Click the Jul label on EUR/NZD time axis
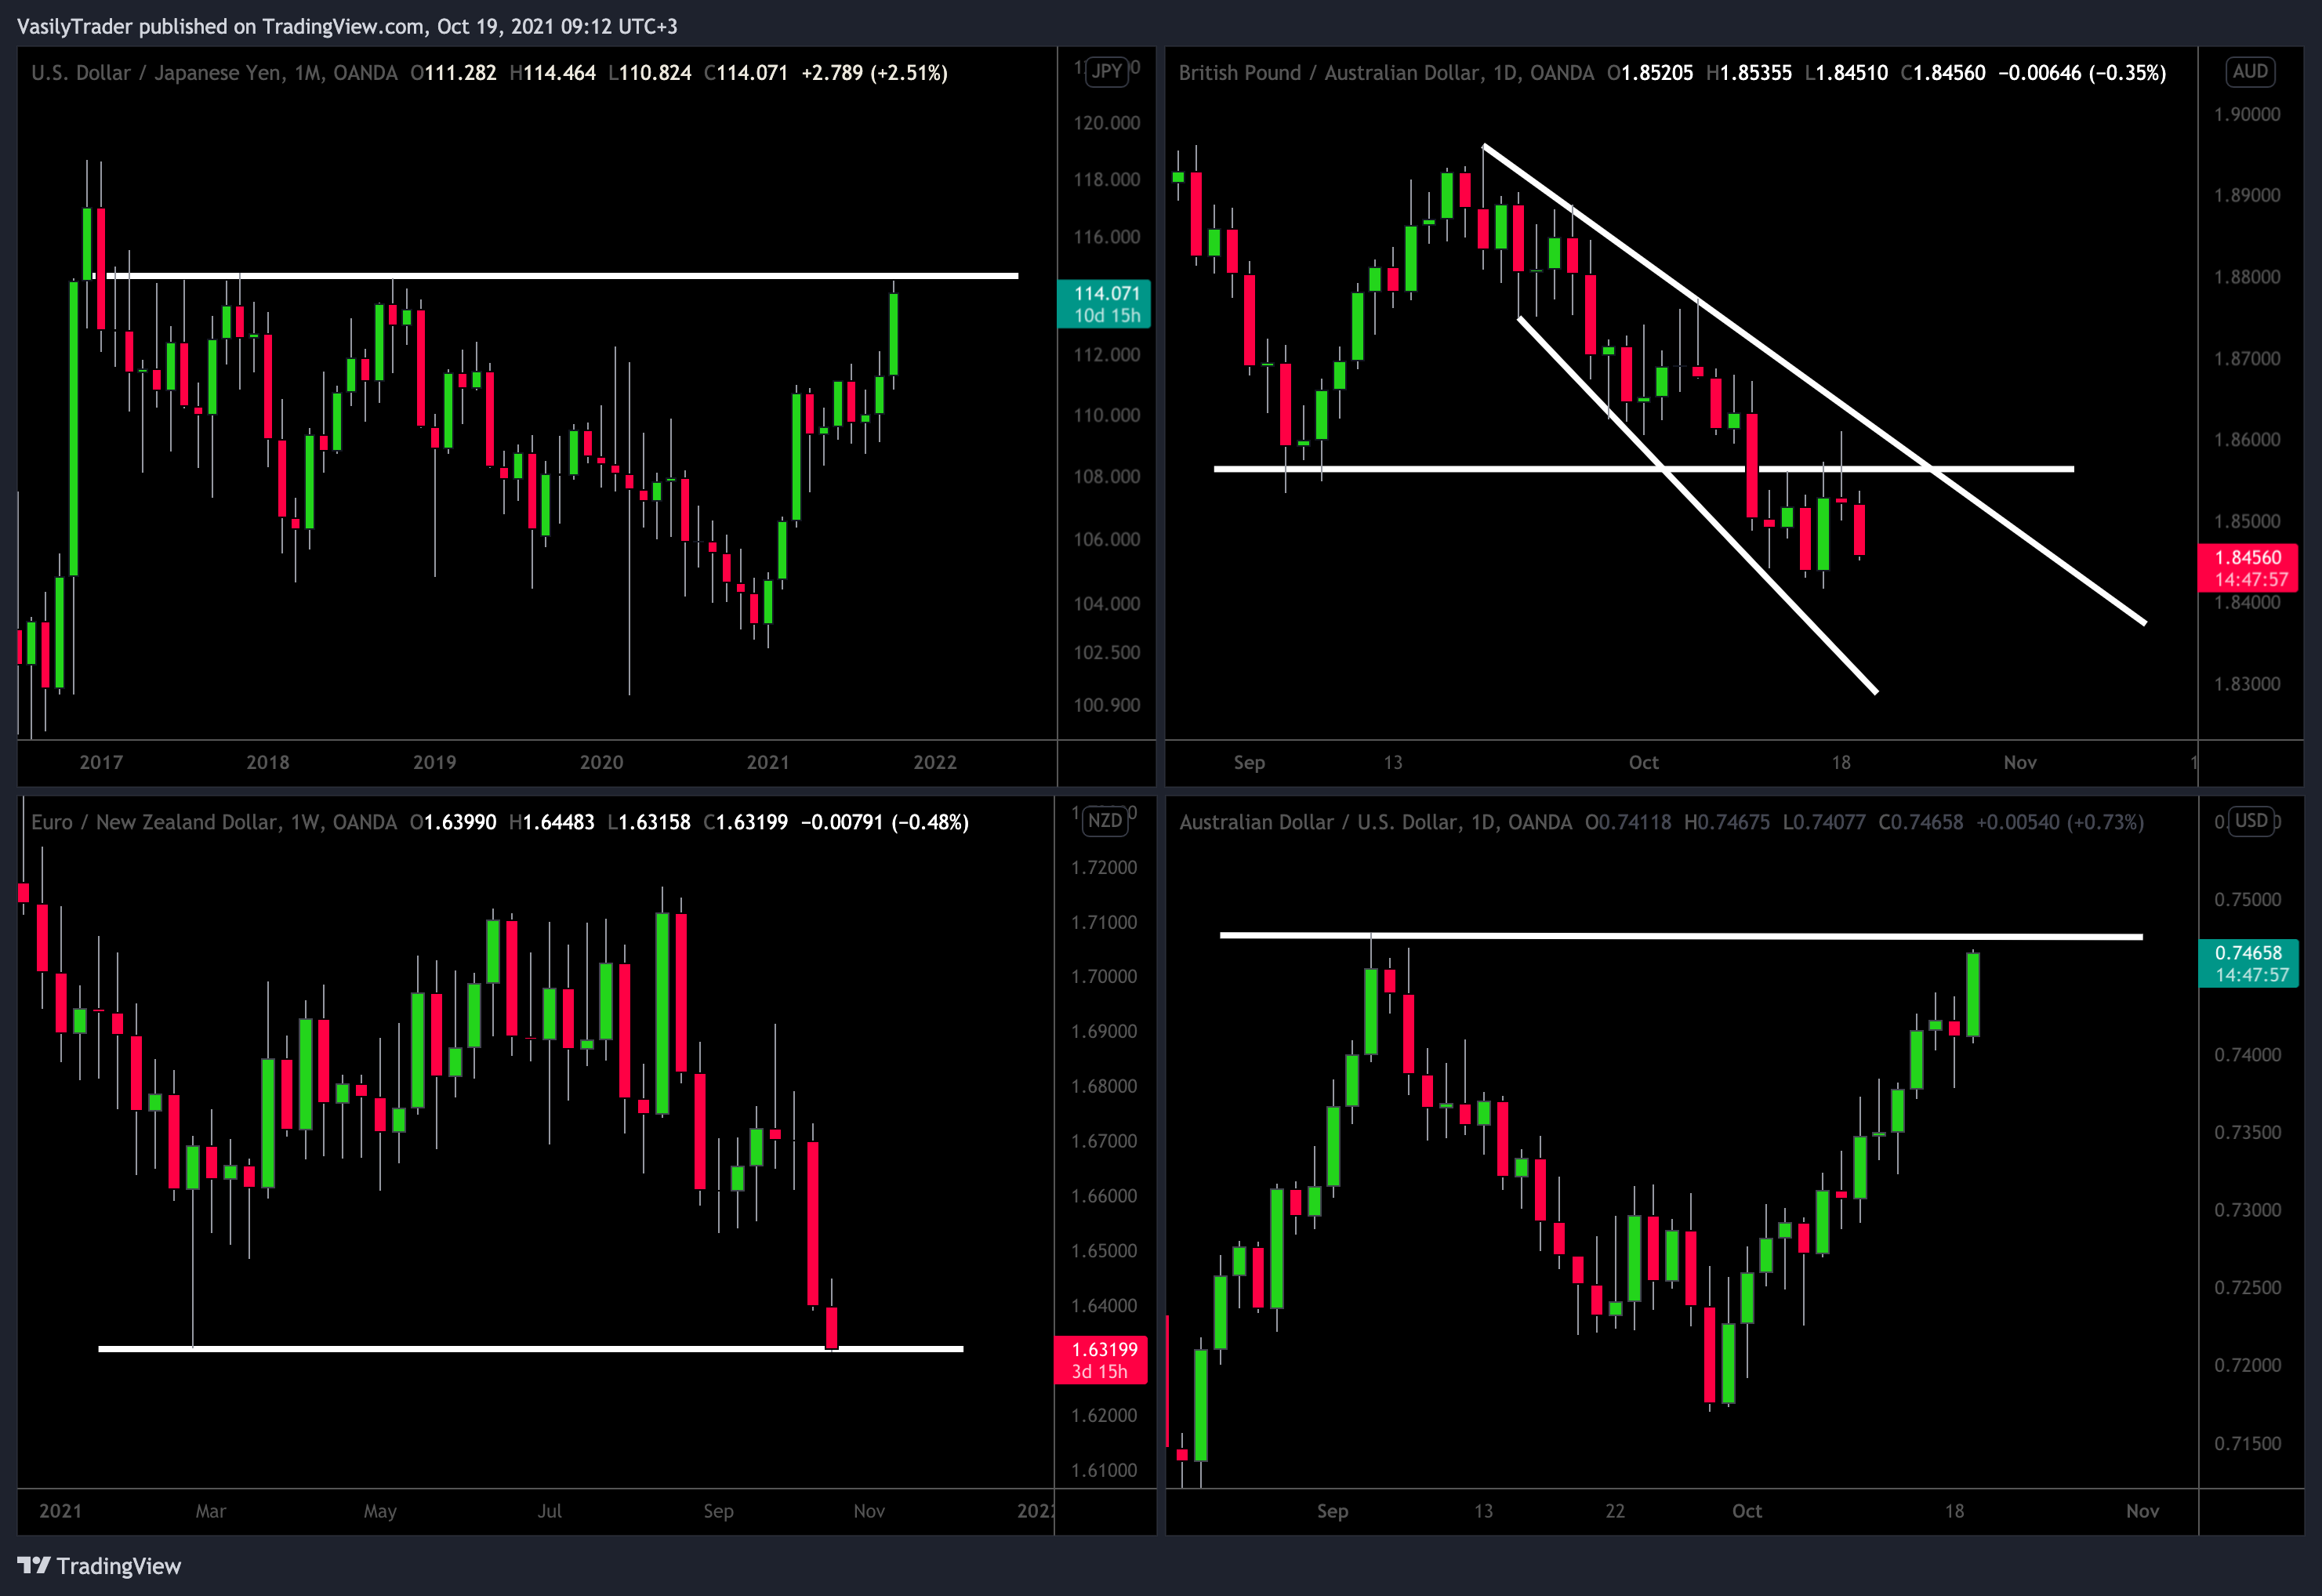The height and width of the screenshot is (1596, 2322). pyautogui.click(x=550, y=1511)
